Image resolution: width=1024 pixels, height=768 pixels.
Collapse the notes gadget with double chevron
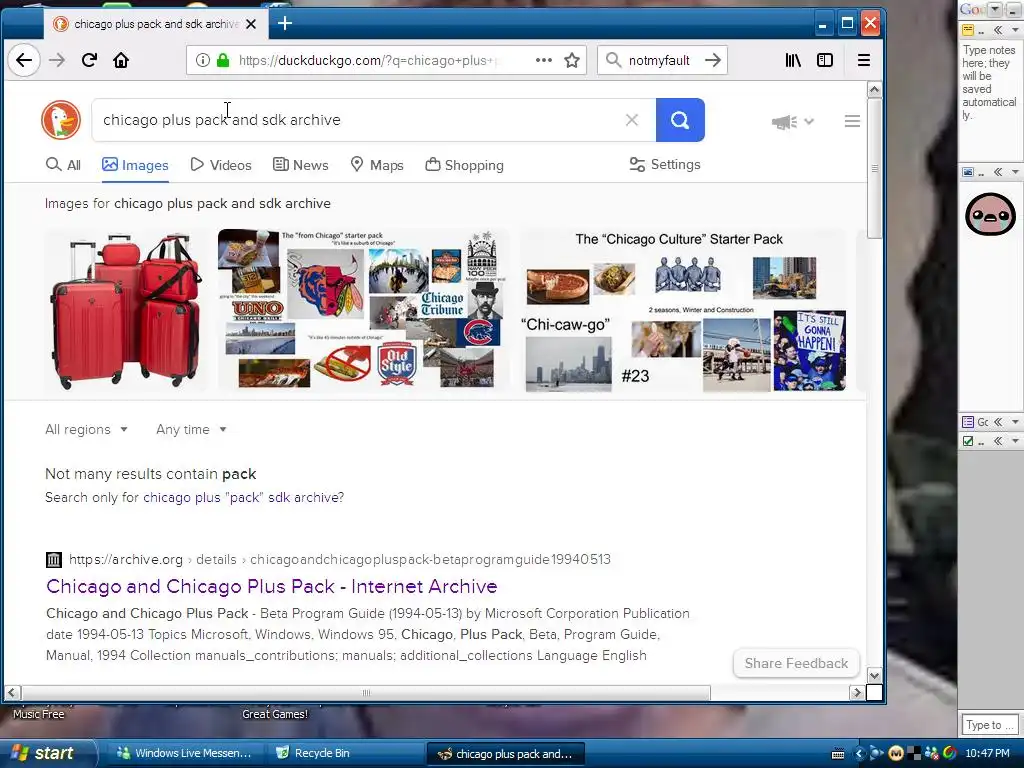coord(998,30)
